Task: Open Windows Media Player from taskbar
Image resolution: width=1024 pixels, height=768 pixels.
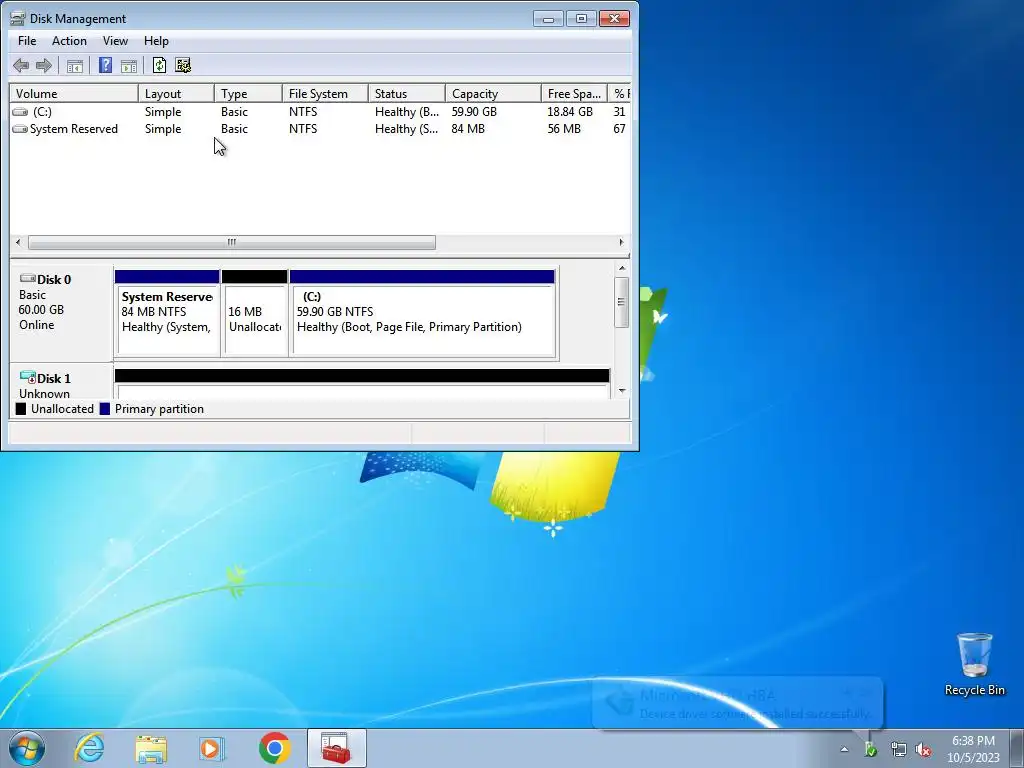Action: point(212,748)
